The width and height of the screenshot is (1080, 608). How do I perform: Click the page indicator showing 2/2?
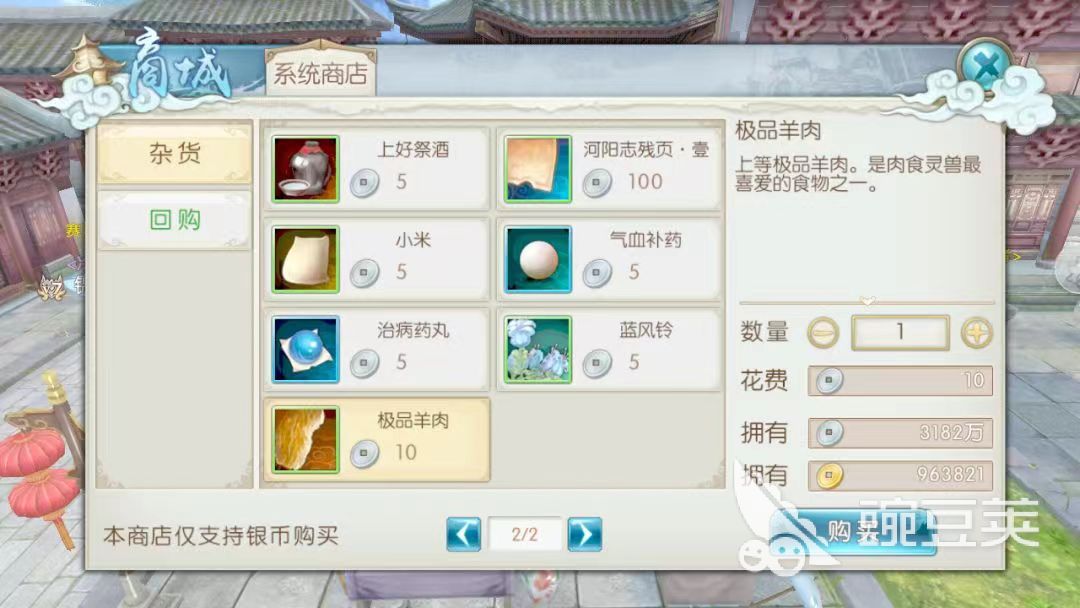pos(524,534)
